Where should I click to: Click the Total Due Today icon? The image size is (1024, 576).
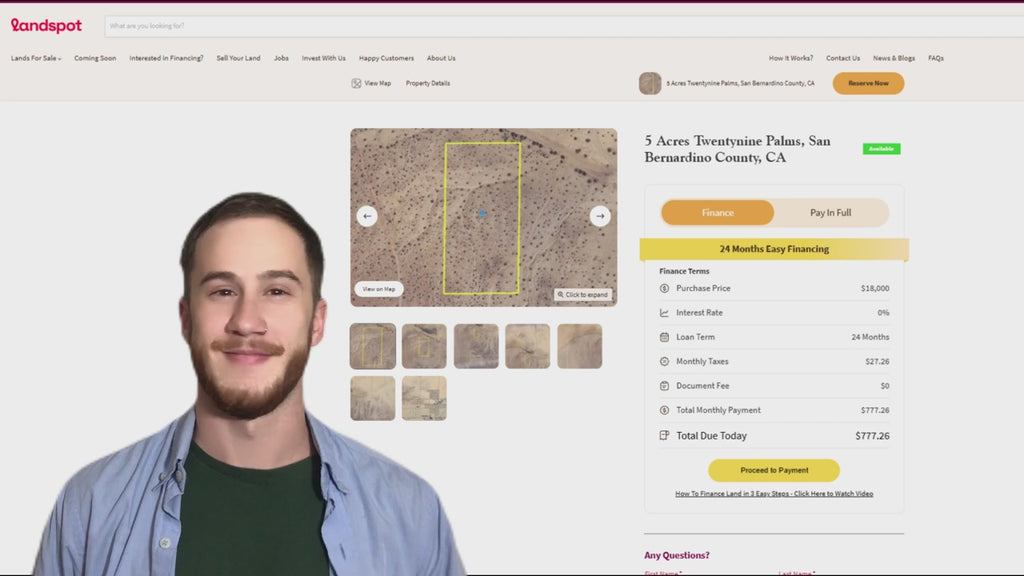pos(664,436)
